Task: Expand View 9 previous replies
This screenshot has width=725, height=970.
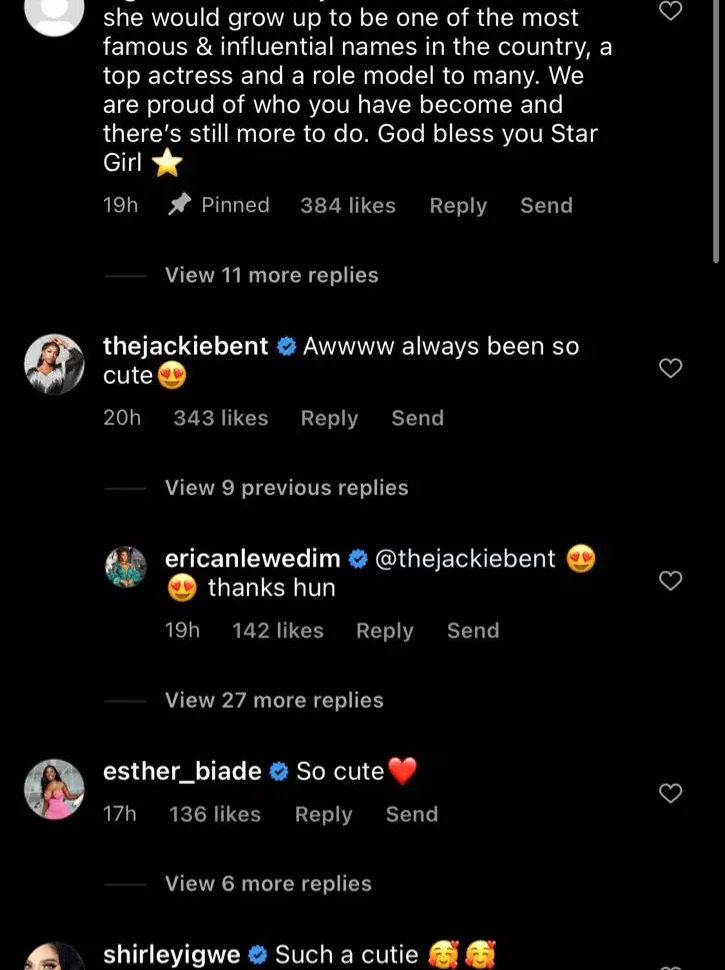Action: click(x=286, y=488)
